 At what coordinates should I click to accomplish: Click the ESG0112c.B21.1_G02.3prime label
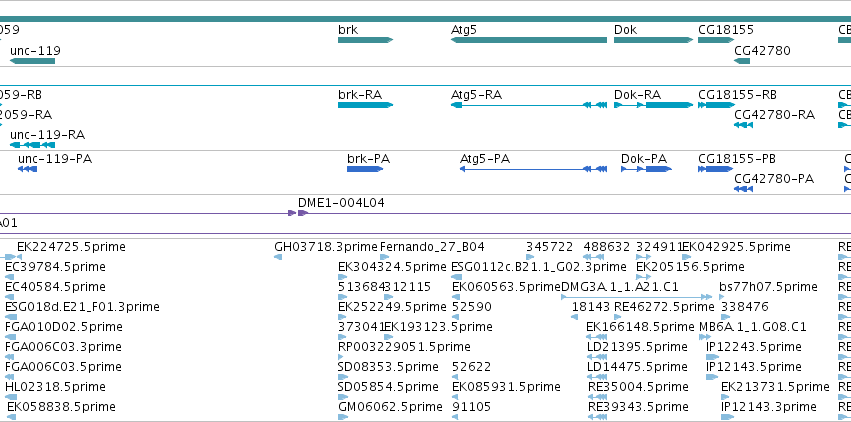point(538,267)
